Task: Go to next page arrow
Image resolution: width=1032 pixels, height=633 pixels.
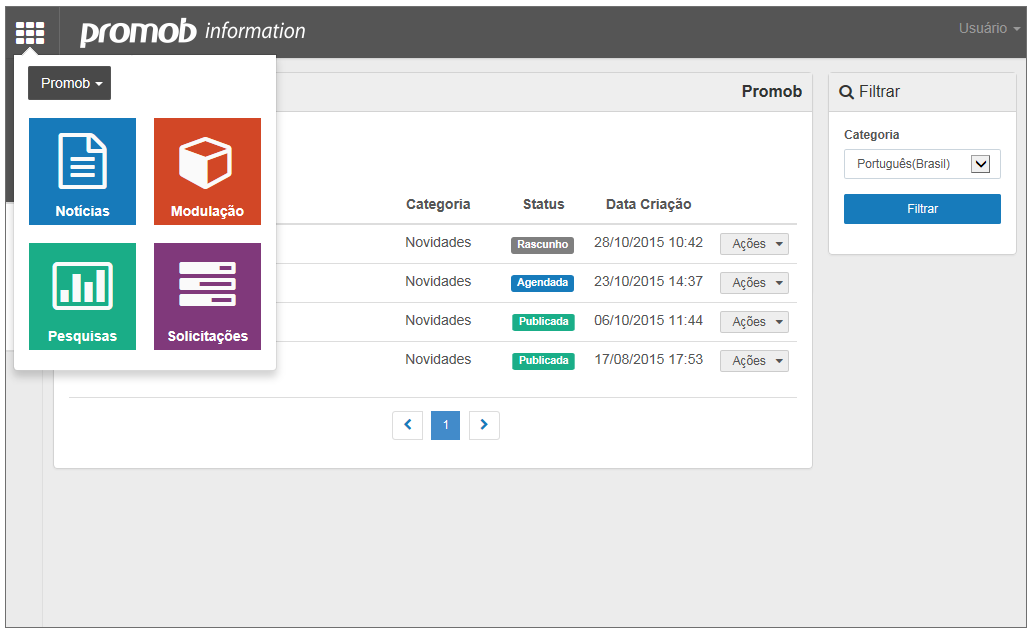Action: [484, 425]
